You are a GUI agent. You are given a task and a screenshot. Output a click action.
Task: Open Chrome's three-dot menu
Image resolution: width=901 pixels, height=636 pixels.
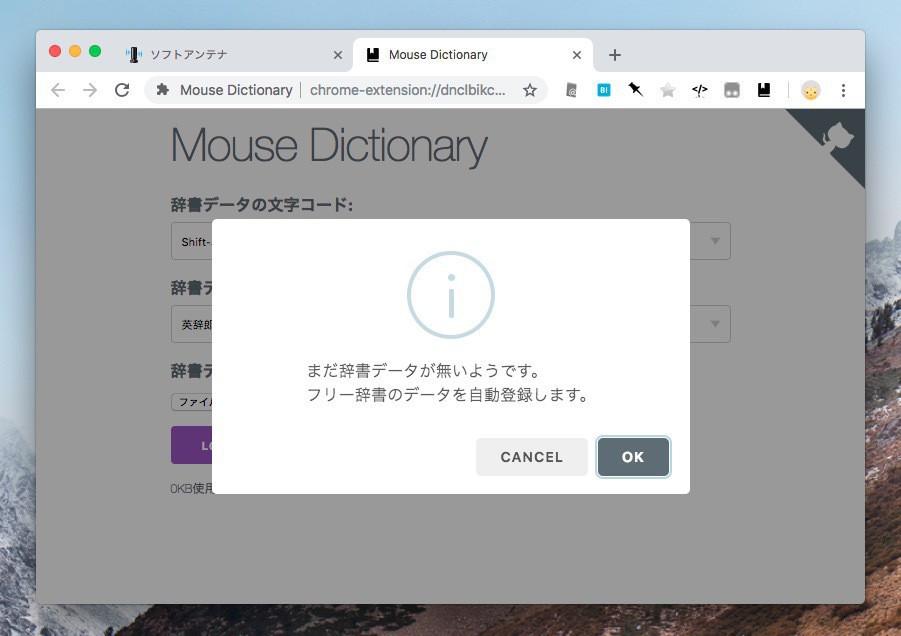[x=843, y=90]
